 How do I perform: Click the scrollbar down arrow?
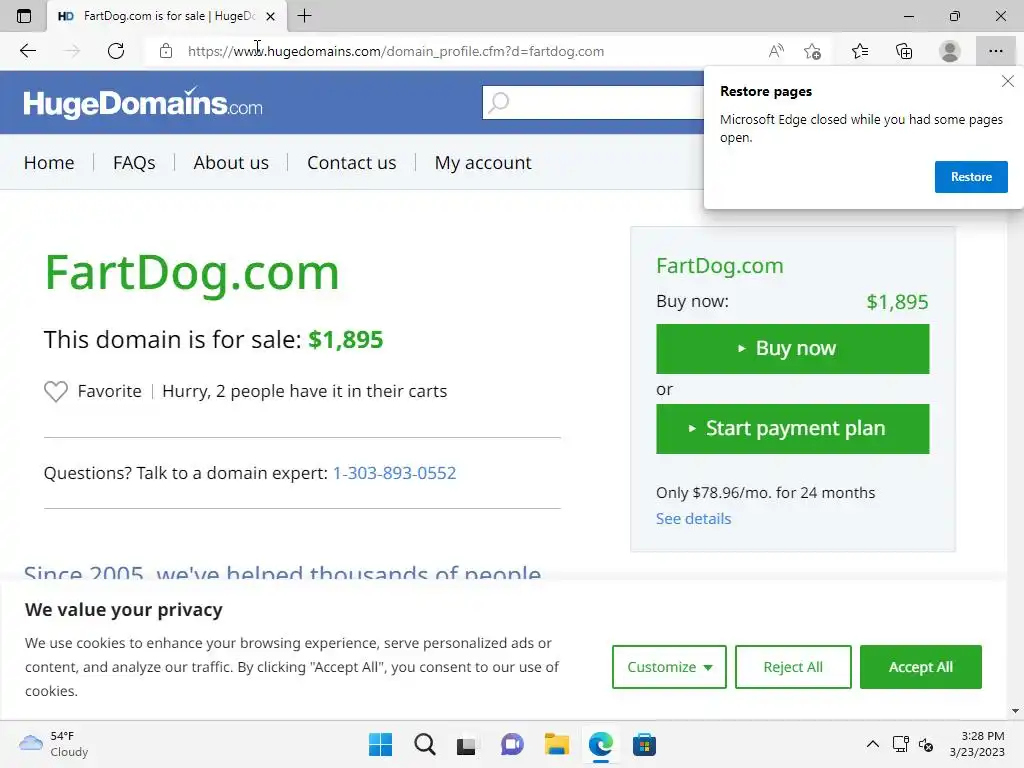1015,711
